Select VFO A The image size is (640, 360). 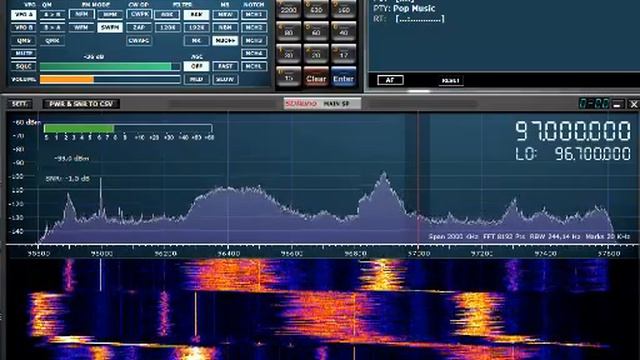(24, 15)
